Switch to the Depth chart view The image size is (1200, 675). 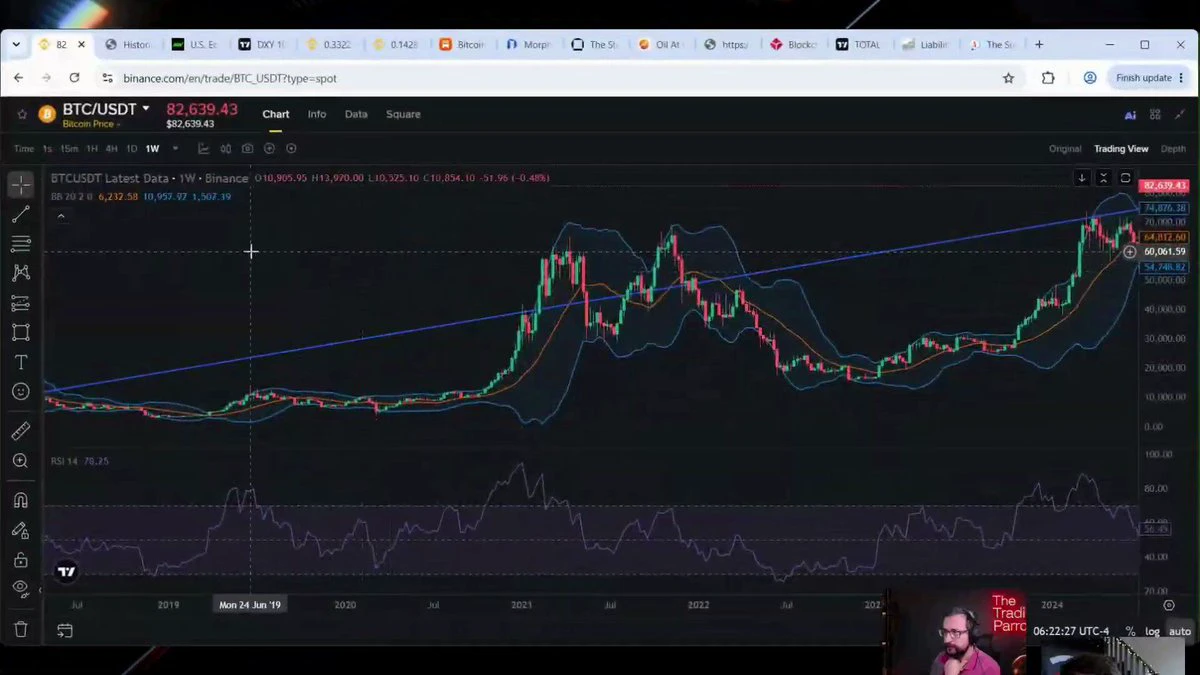point(1173,149)
